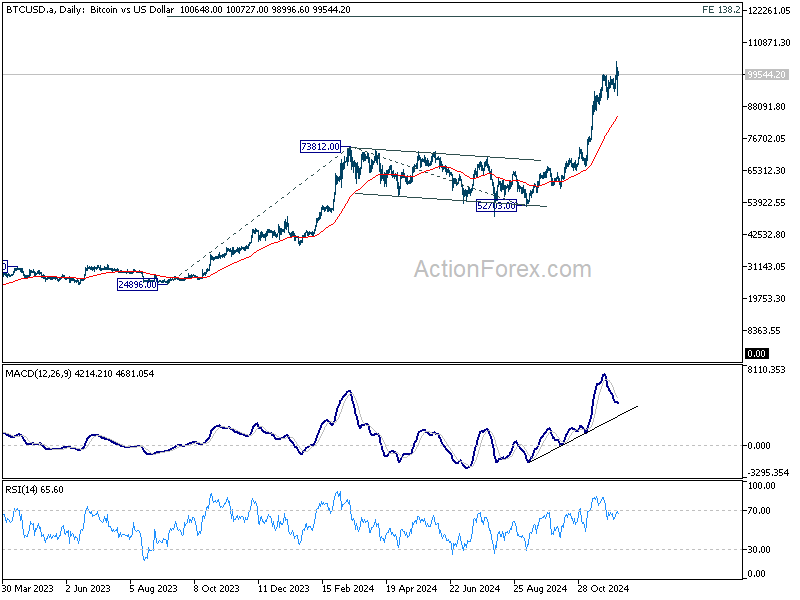Select the current price tag 99544.20
800x600 pixels.
point(766,74)
